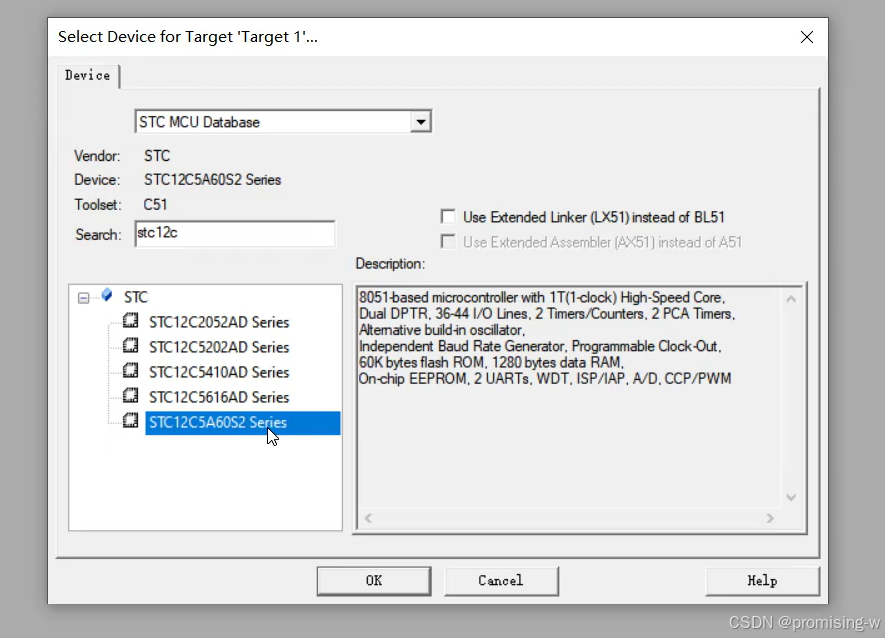Click chip icon beside STC12C5616AD Series

pyautogui.click(x=130, y=396)
